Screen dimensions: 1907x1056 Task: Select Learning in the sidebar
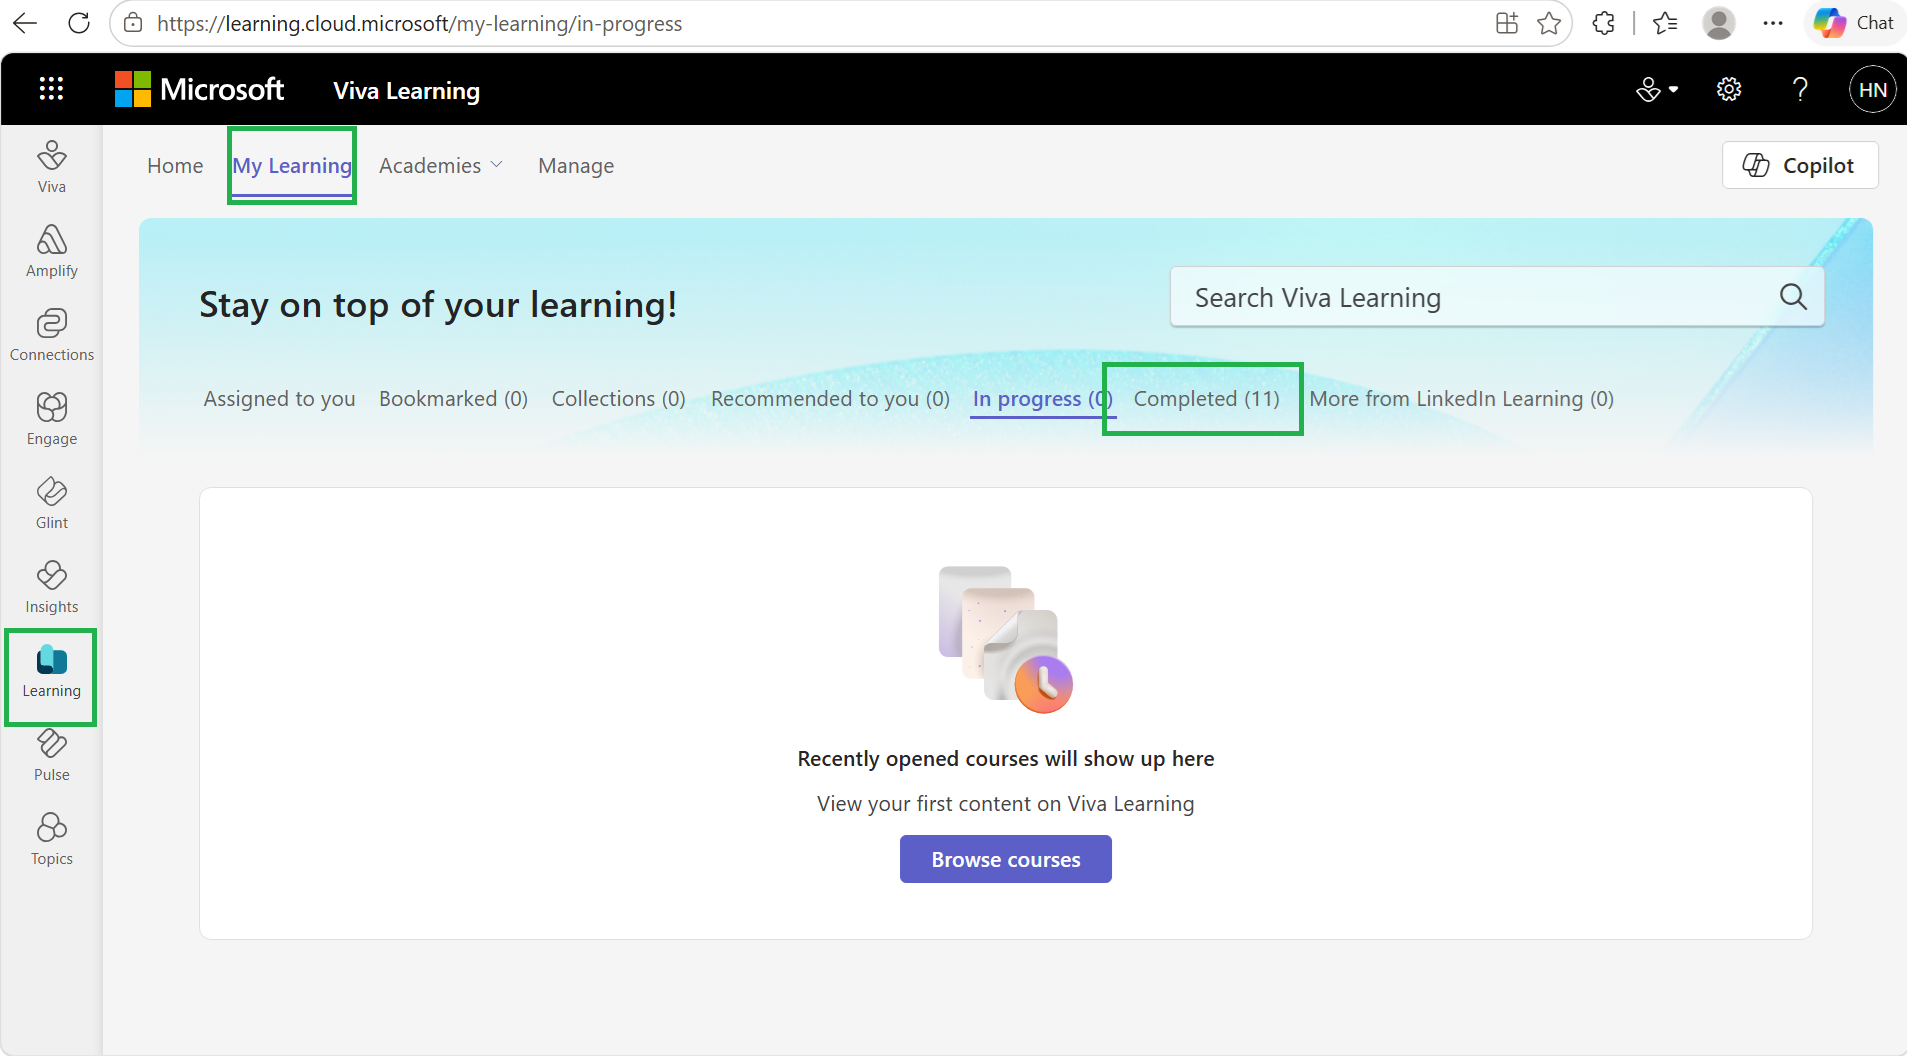(52, 673)
